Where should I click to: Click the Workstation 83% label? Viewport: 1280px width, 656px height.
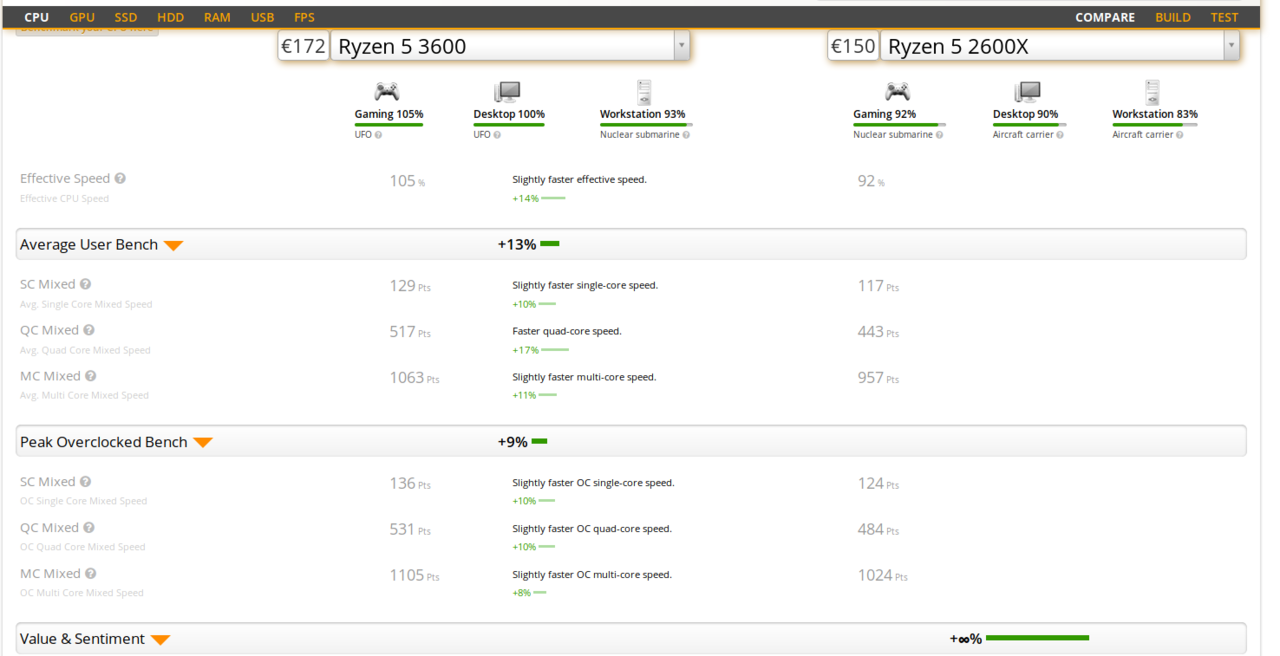click(x=1155, y=114)
